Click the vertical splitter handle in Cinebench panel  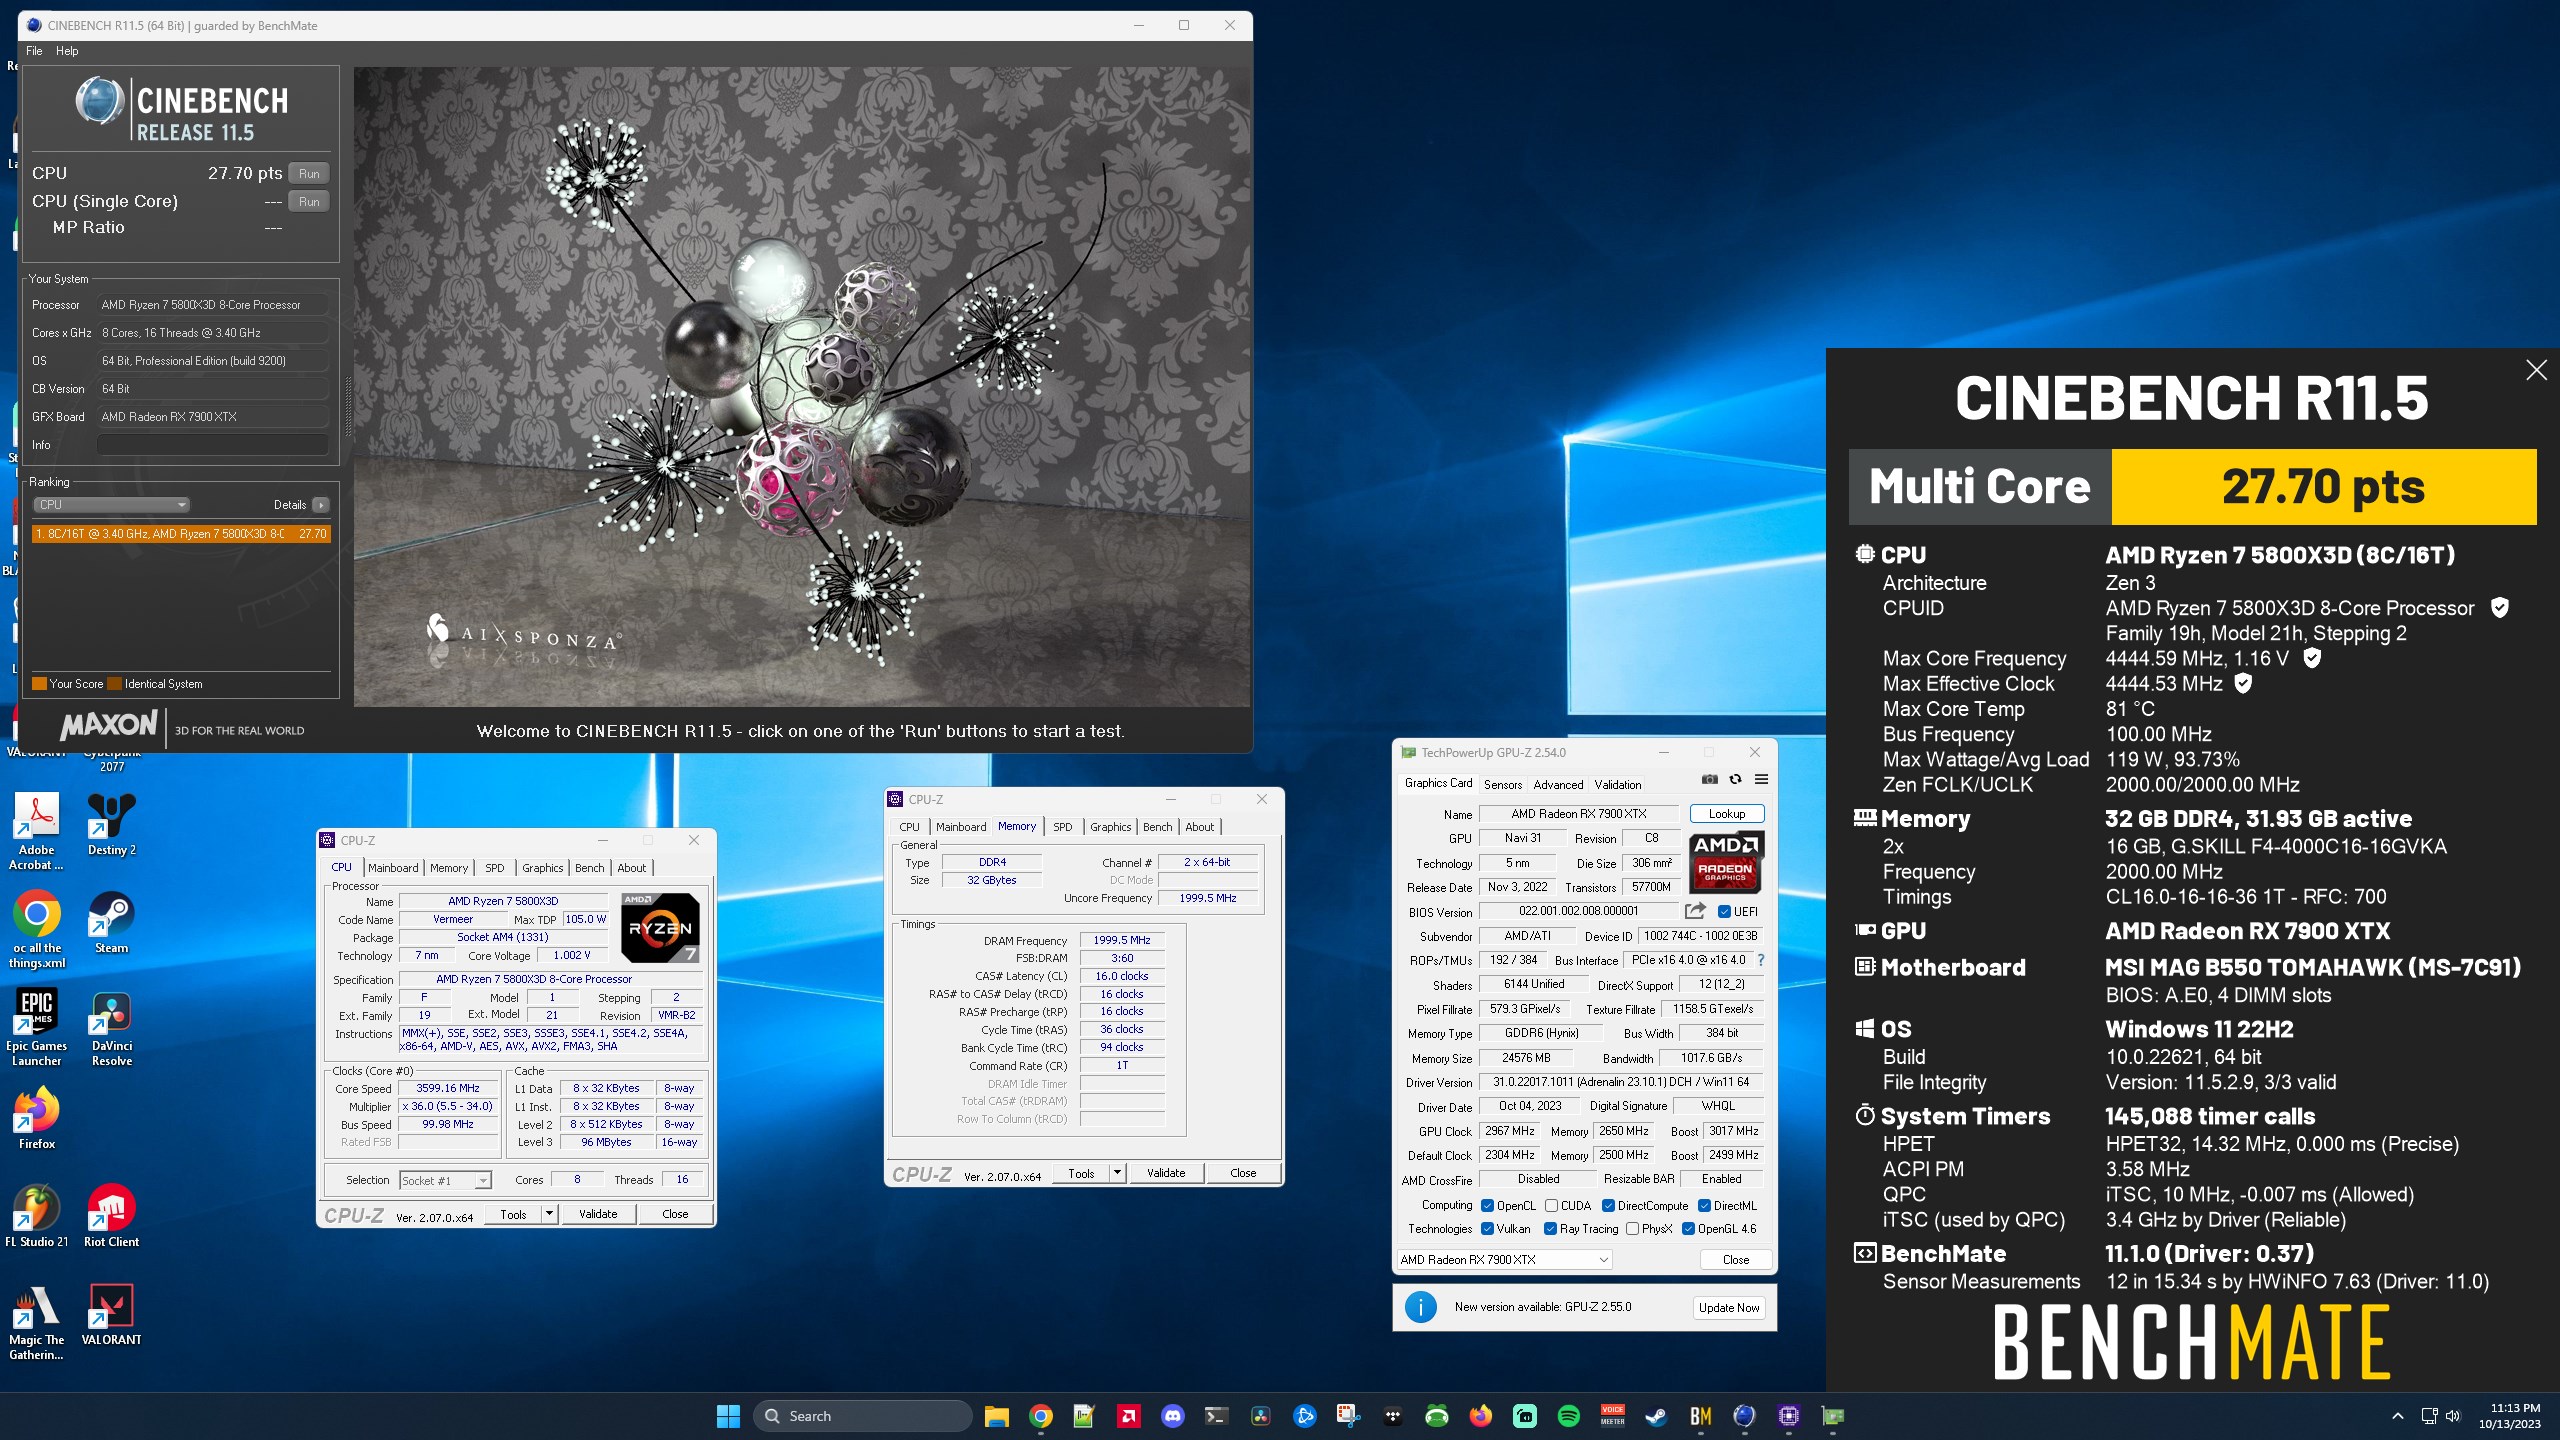click(x=347, y=406)
